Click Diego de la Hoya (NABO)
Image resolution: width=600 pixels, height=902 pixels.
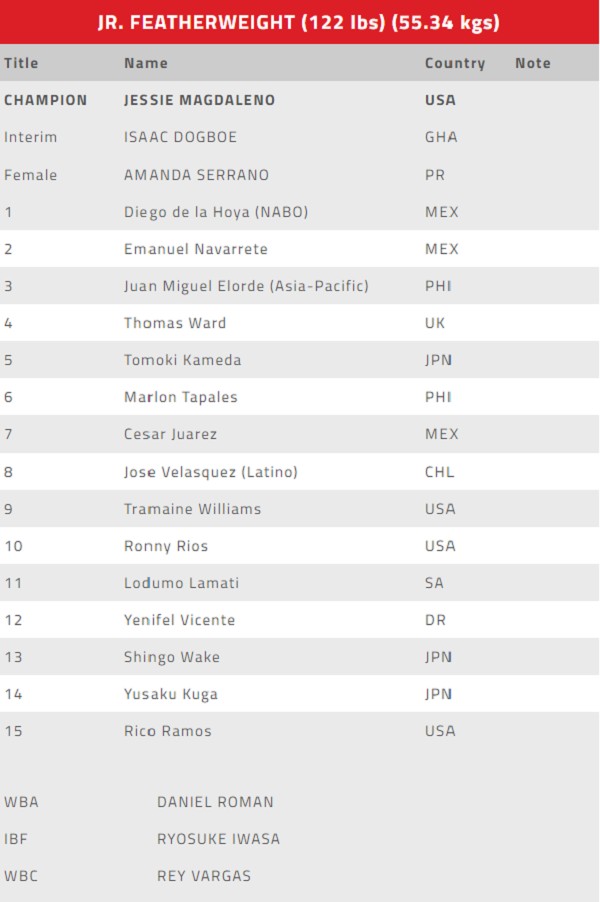[216, 212]
